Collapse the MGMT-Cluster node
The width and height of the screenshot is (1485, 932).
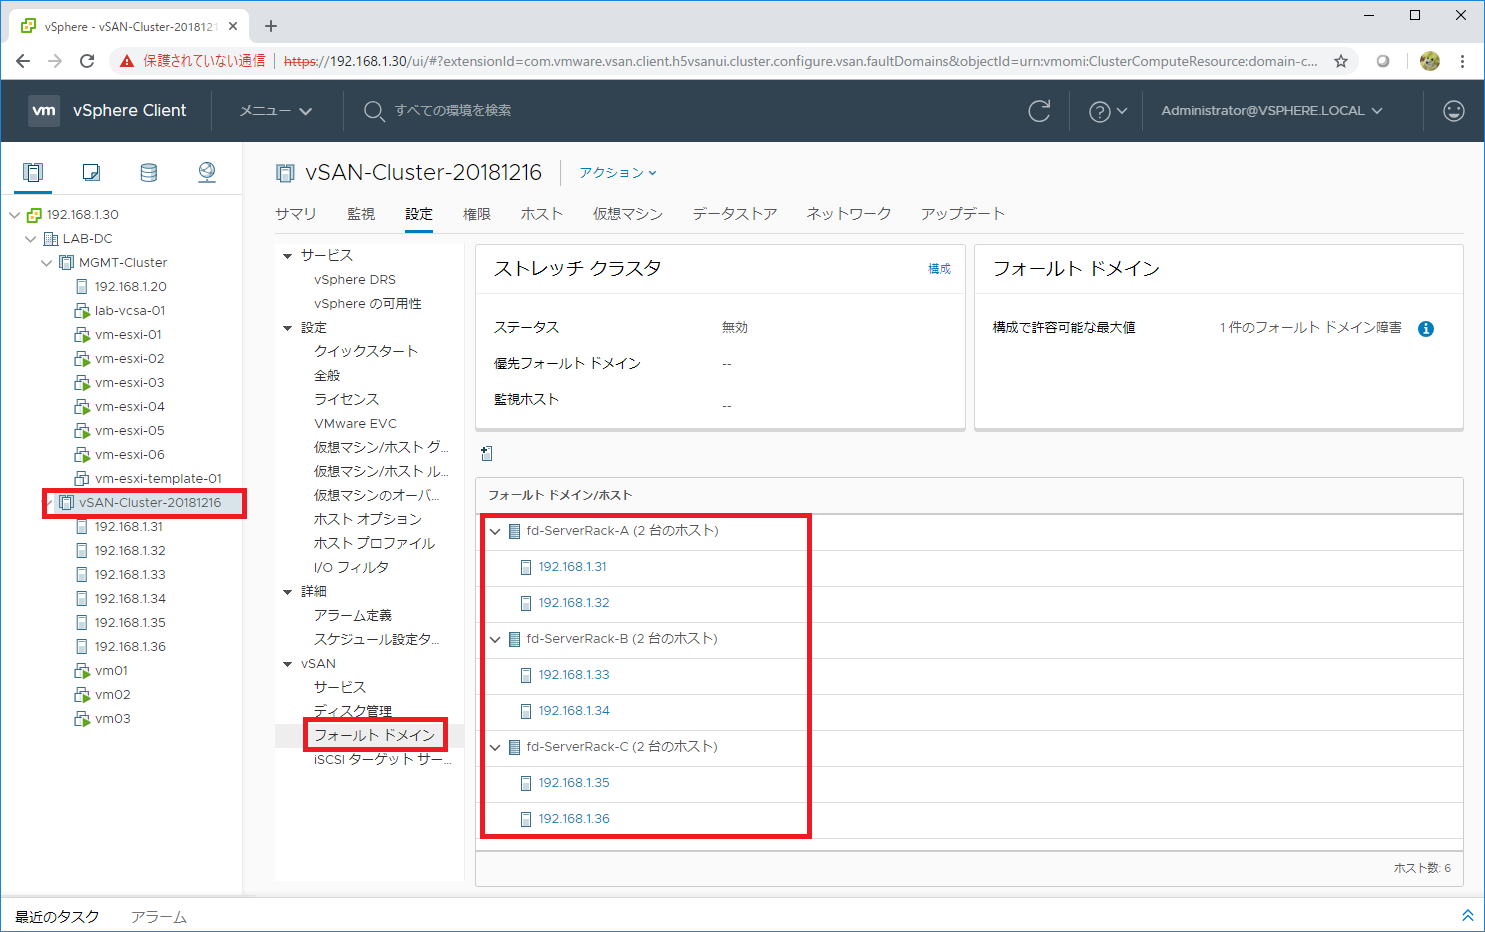click(47, 263)
